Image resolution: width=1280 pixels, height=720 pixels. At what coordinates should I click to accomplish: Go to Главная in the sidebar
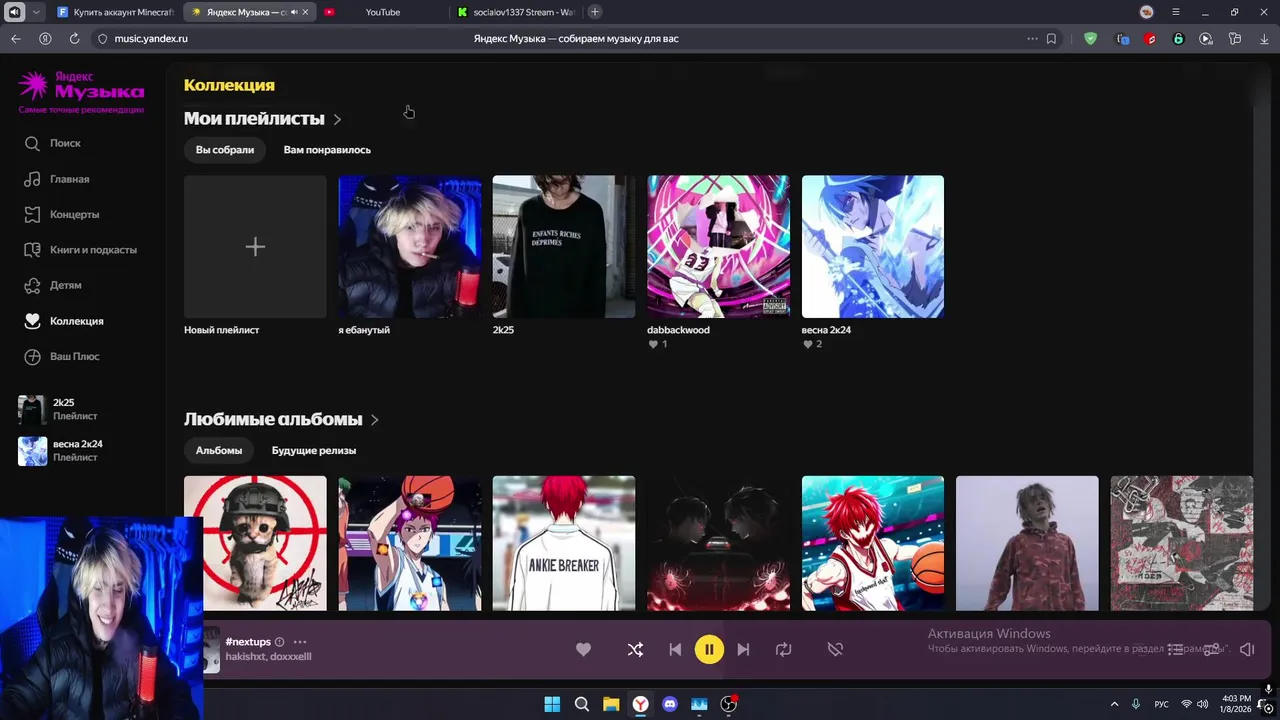pyautogui.click(x=56, y=179)
